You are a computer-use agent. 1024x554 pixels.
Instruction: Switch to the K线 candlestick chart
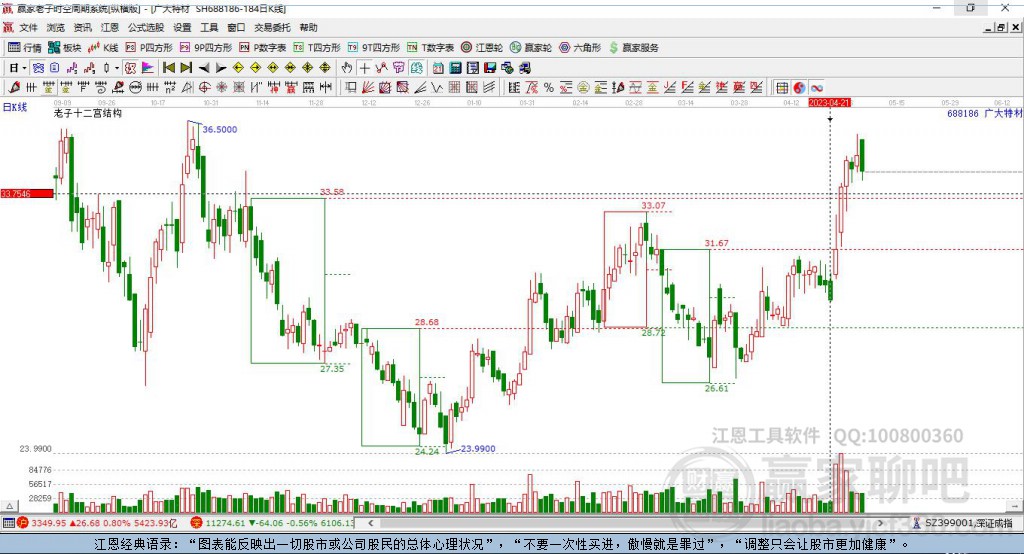coord(103,48)
